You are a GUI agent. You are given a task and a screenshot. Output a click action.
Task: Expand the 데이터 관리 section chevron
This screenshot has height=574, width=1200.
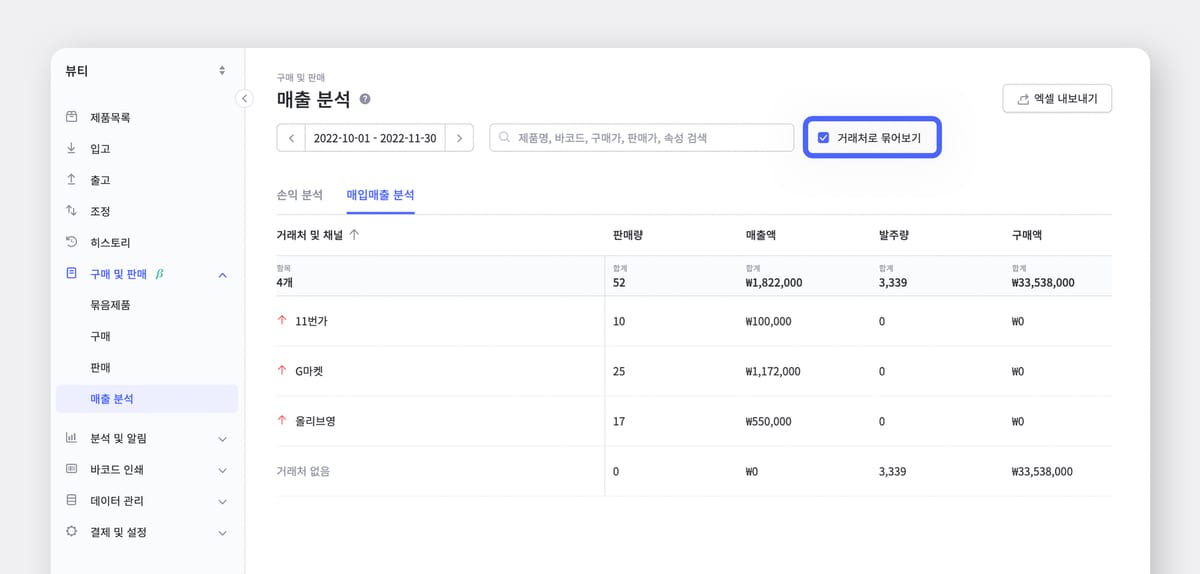222,501
